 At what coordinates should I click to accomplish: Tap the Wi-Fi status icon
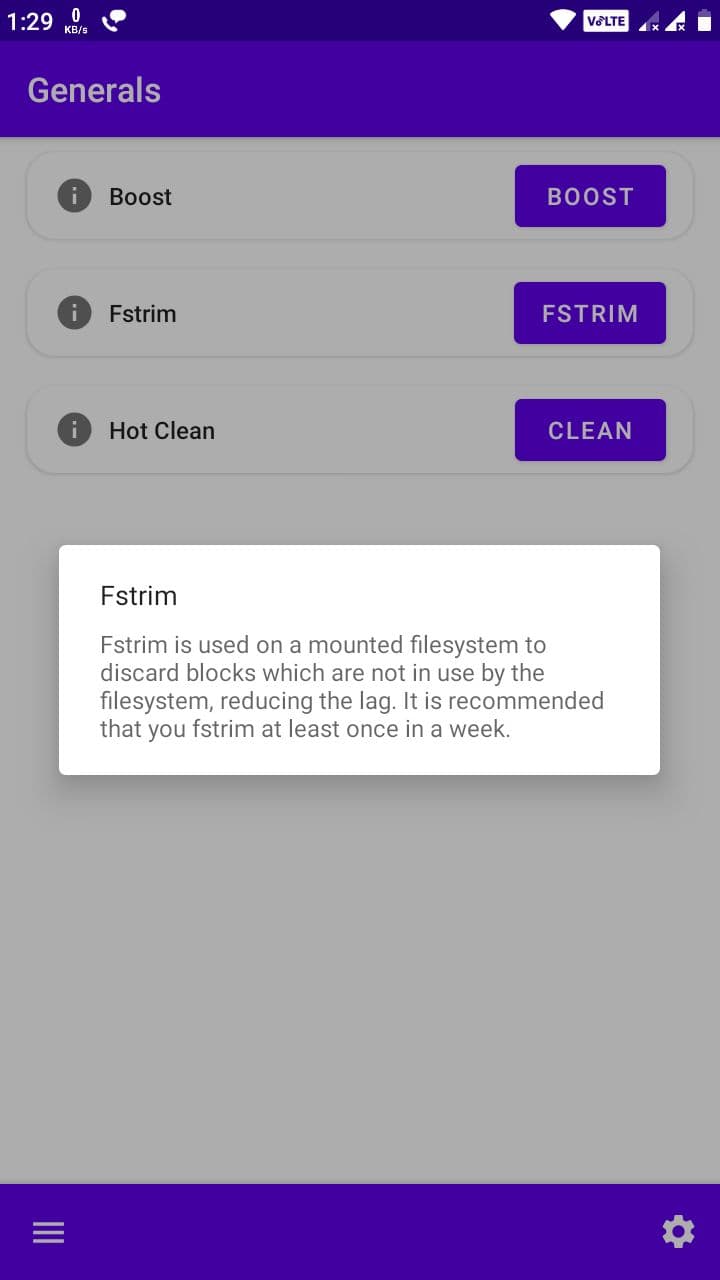[x=563, y=20]
